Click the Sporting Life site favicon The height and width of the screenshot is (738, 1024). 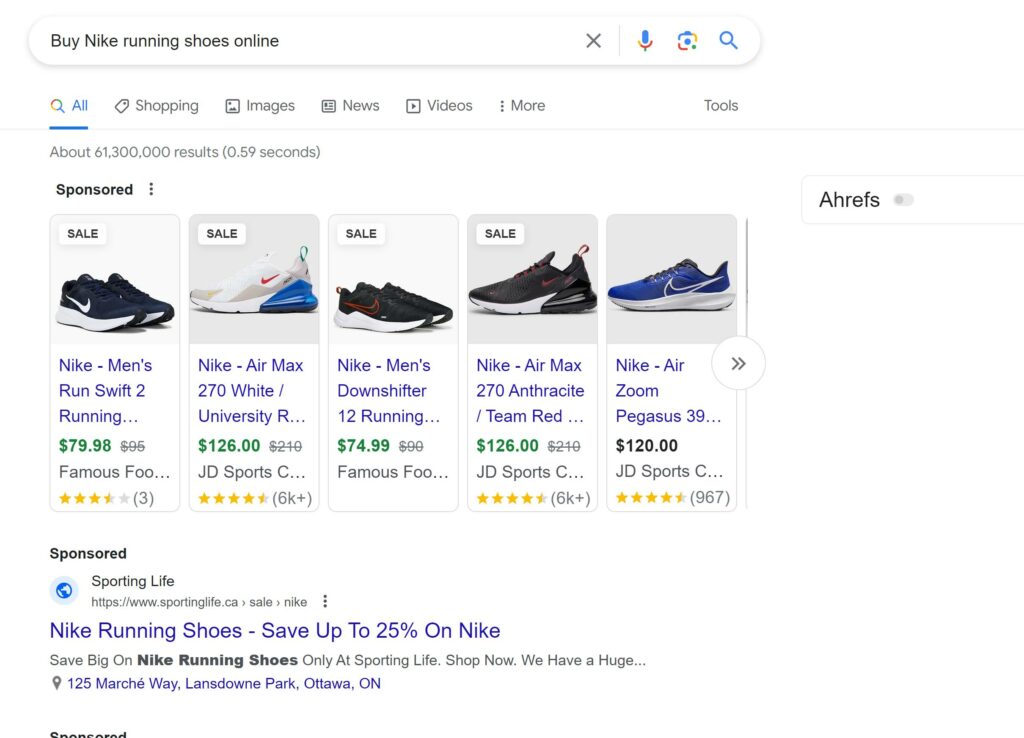pos(64,590)
